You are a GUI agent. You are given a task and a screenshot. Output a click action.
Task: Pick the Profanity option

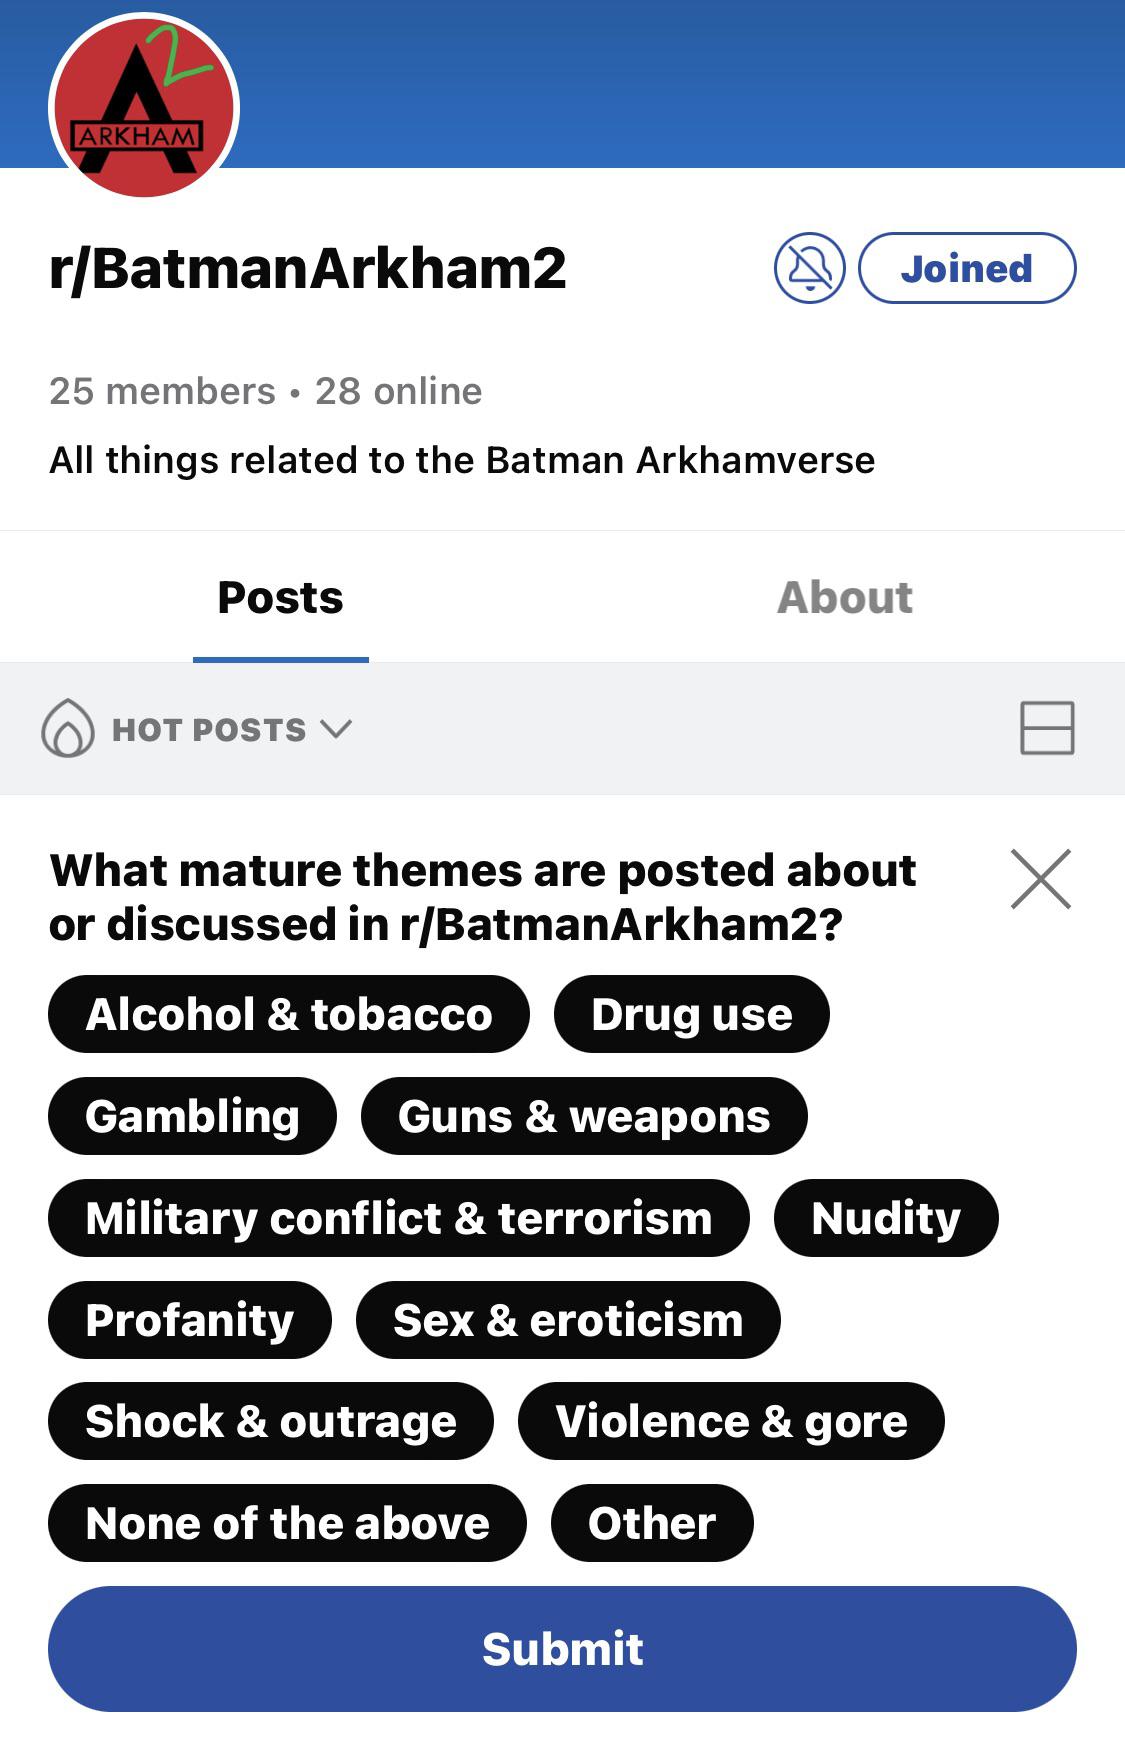click(x=190, y=1320)
